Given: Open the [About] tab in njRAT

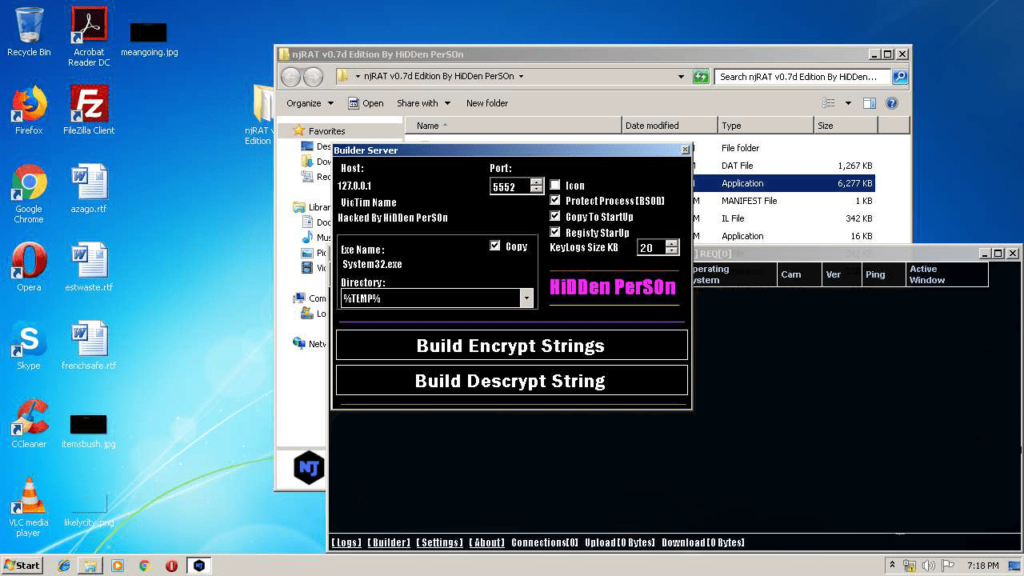Looking at the screenshot, I should [487, 543].
